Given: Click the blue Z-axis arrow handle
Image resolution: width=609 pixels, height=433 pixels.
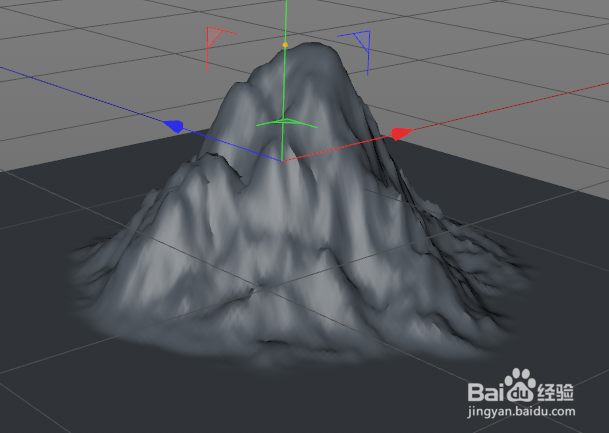Looking at the screenshot, I should [173, 126].
